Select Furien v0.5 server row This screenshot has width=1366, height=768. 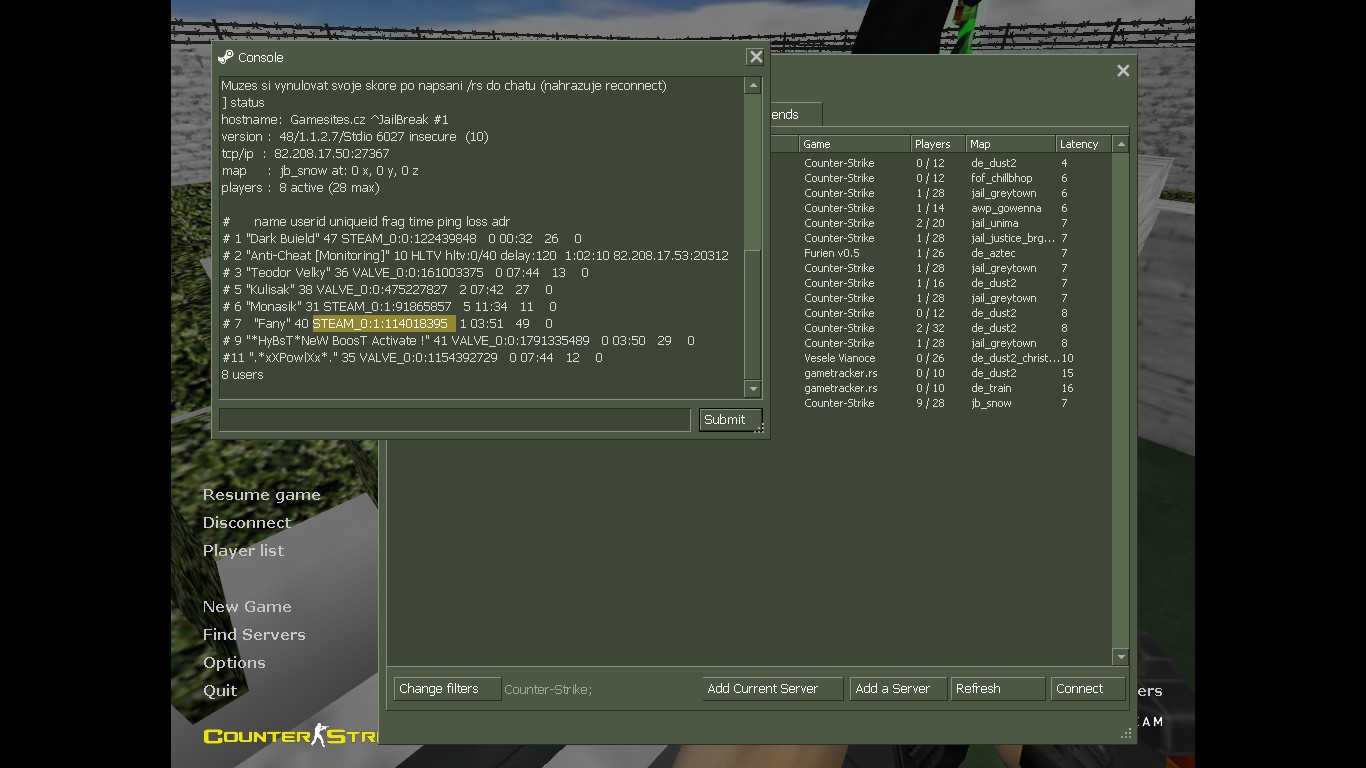point(940,253)
